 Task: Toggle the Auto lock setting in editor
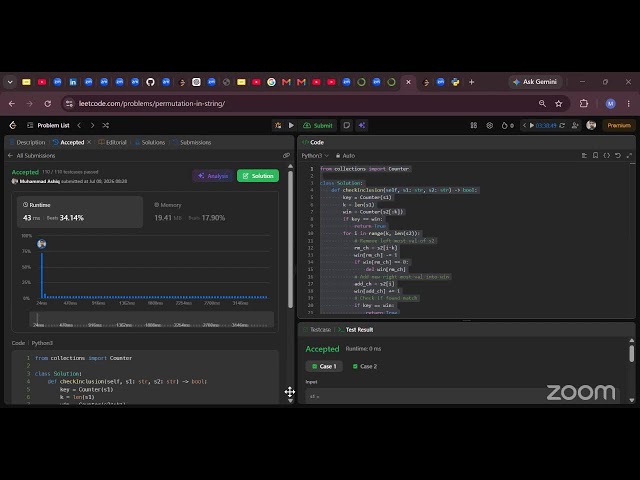(345, 156)
